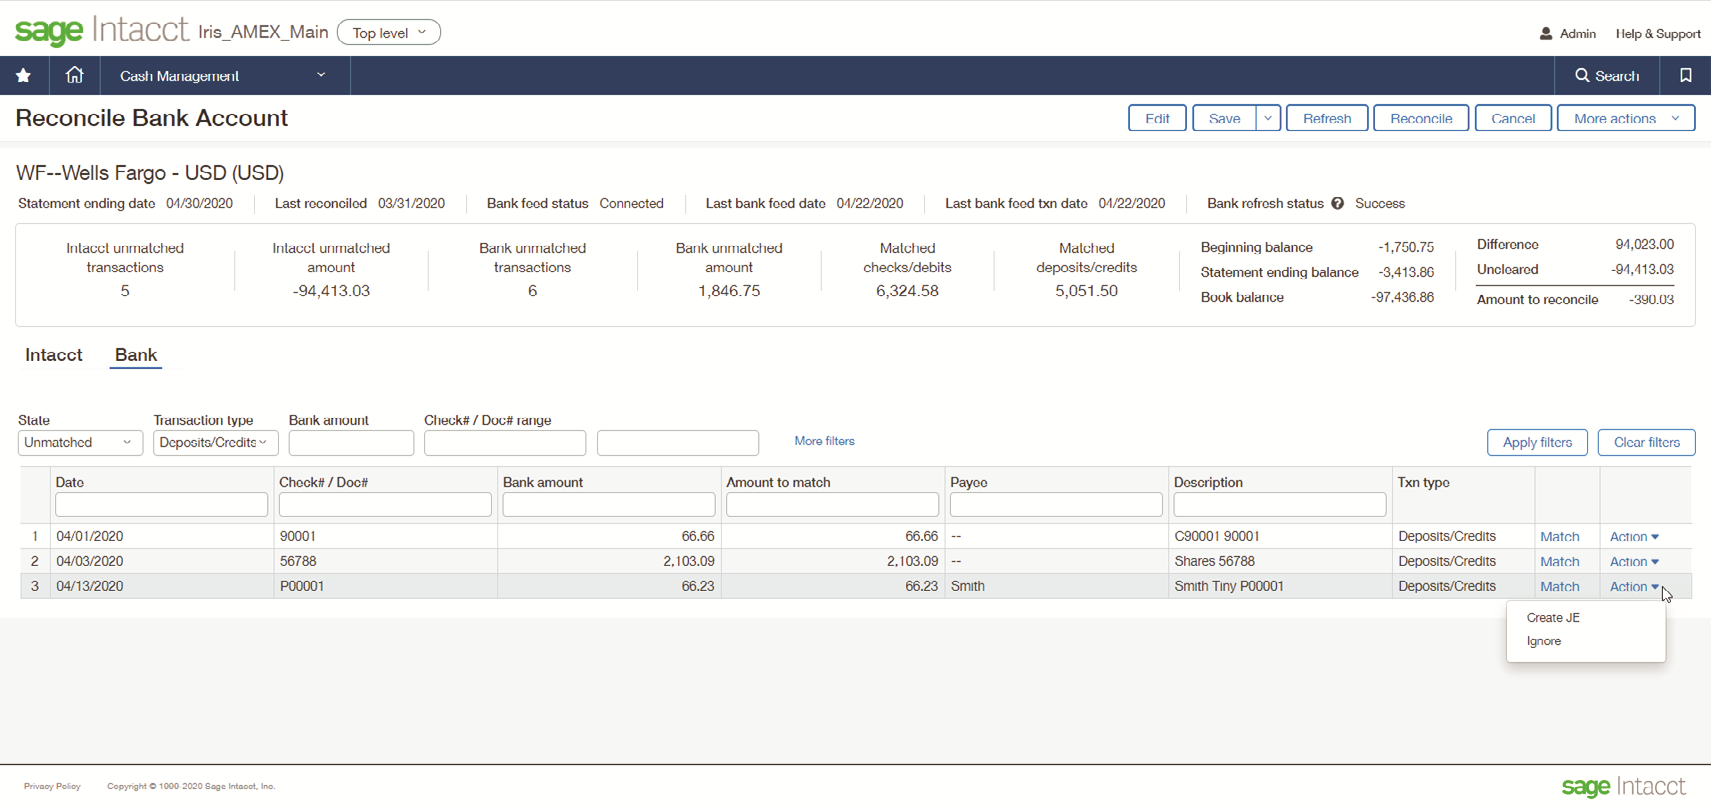Select date cell 04/03/2020
The image size is (1711, 804).
click(90, 561)
